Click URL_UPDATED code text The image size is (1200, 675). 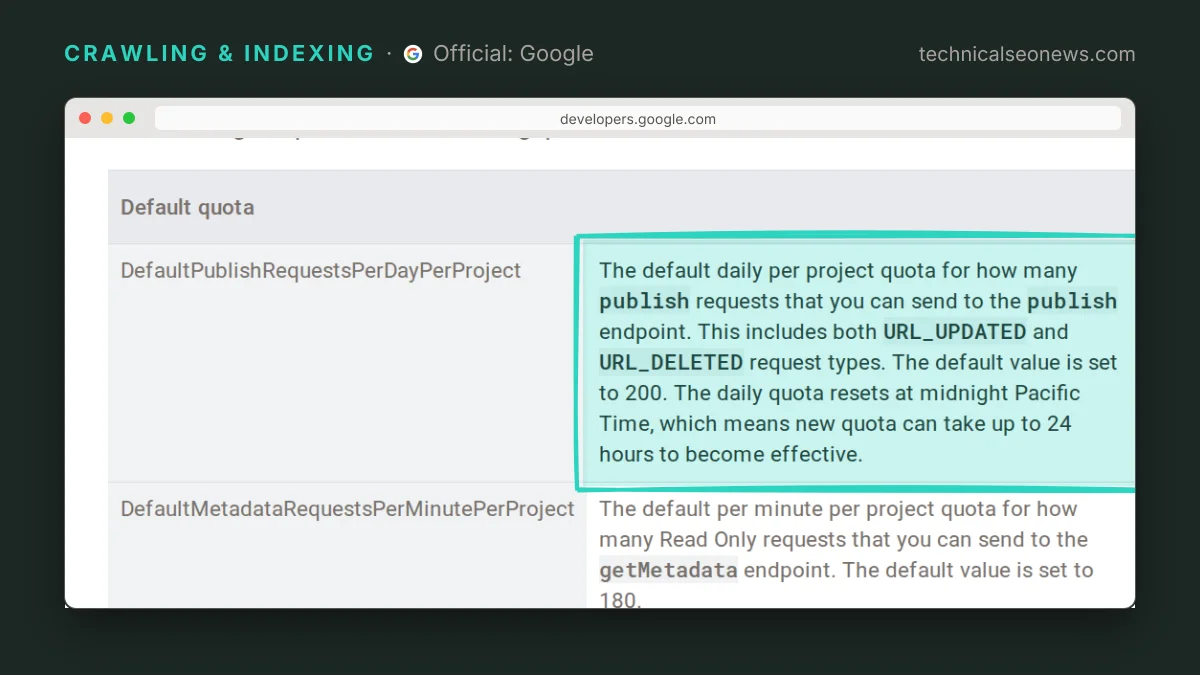[955, 331]
